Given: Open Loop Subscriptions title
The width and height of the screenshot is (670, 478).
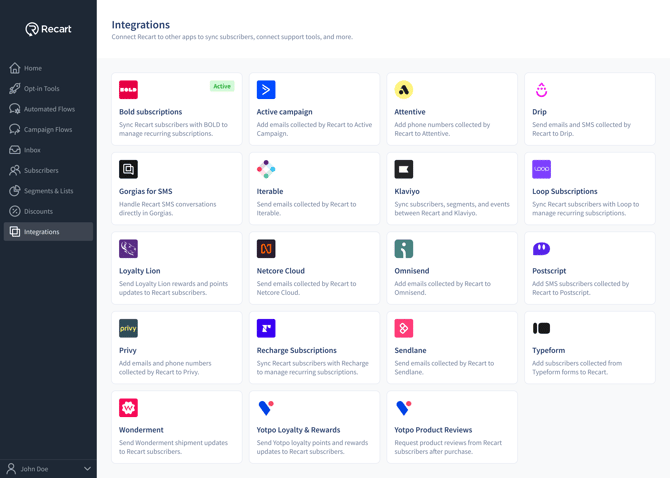Looking at the screenshot, I should (x=565, y=191).
